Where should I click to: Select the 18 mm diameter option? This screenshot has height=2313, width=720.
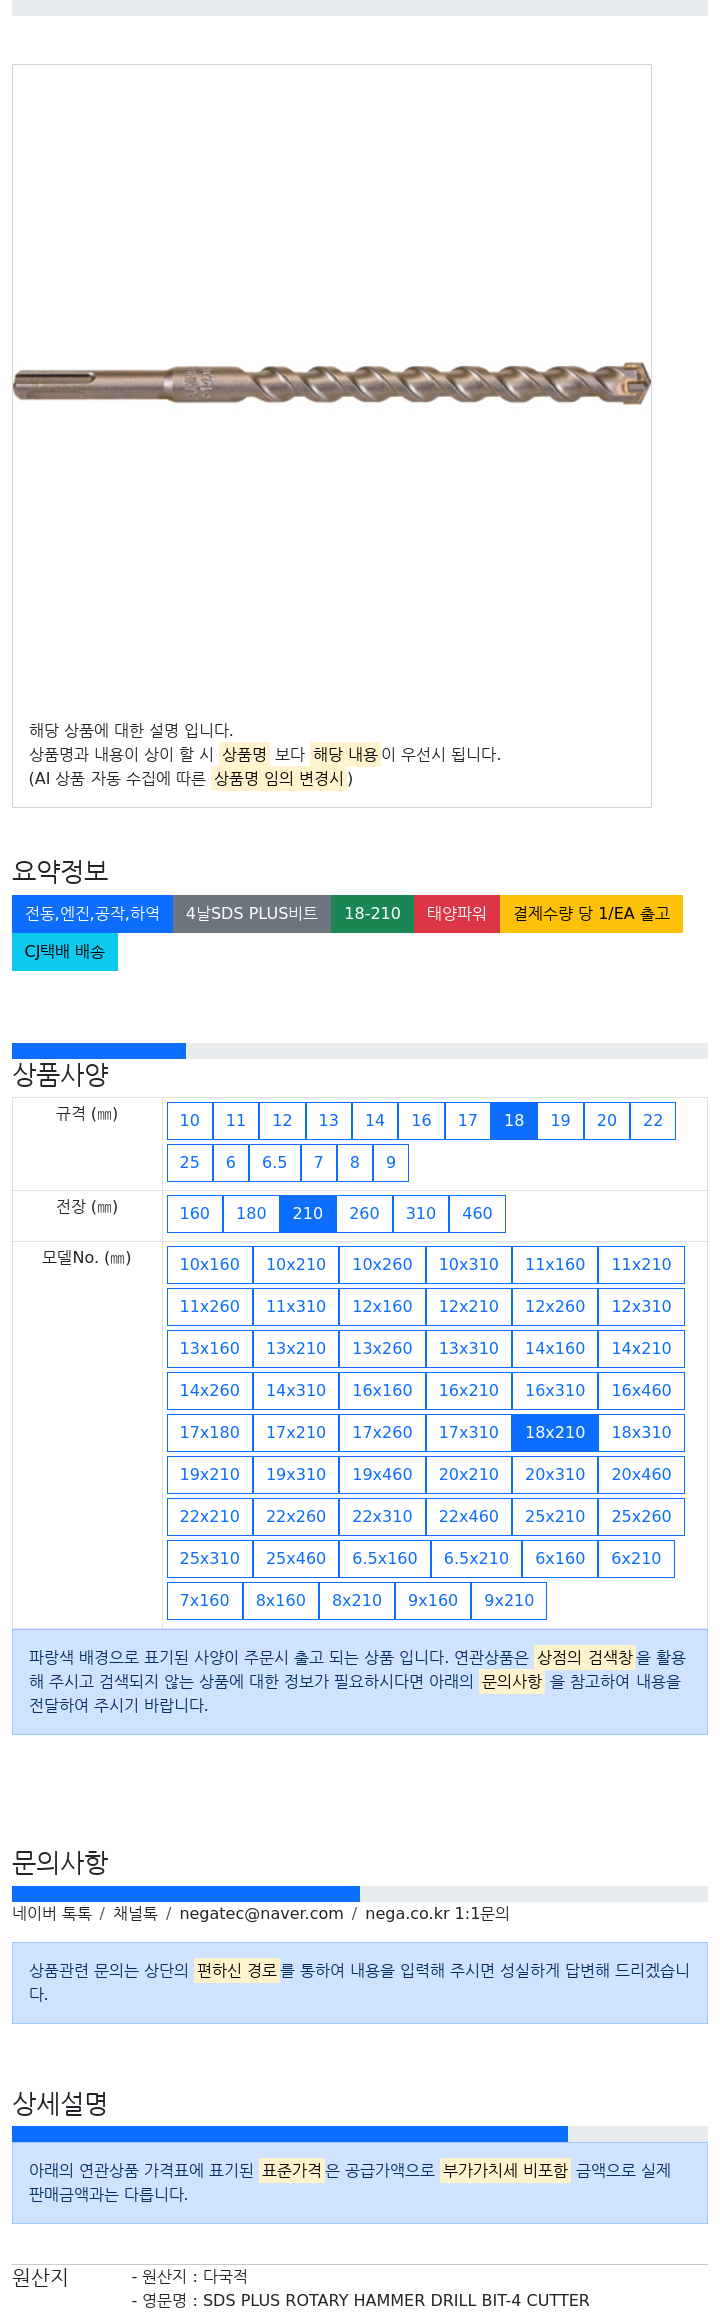pyautogui.click(x=514, y=1121)
